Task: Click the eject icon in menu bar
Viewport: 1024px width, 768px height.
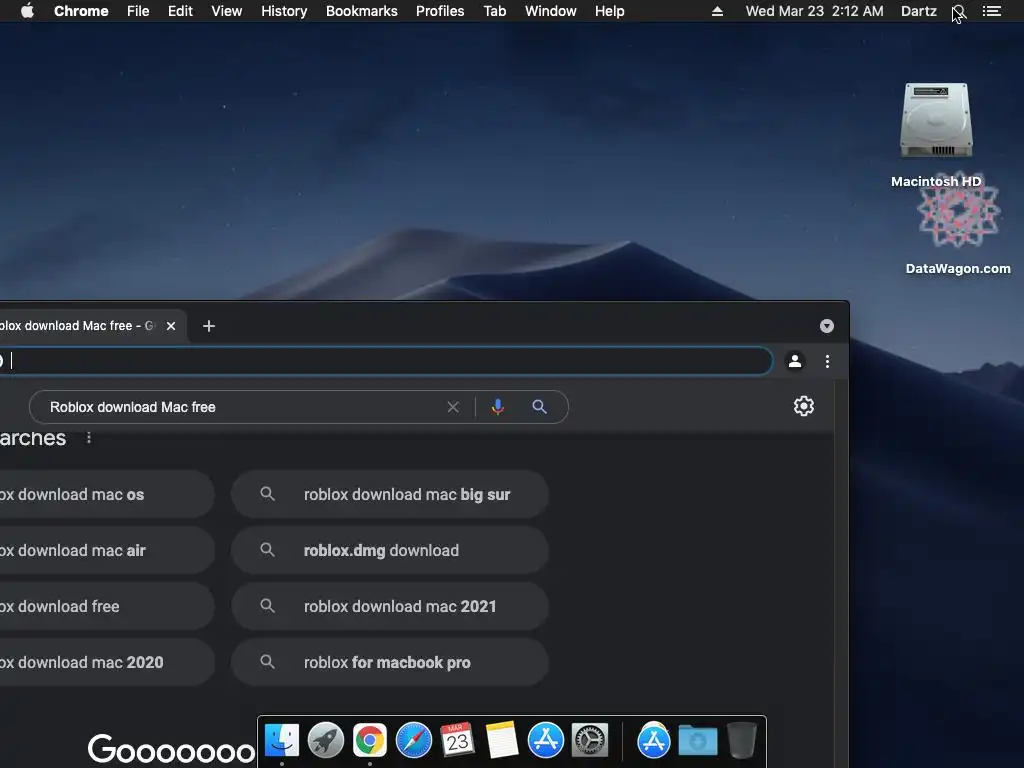Action: click(x=717, y=11)
